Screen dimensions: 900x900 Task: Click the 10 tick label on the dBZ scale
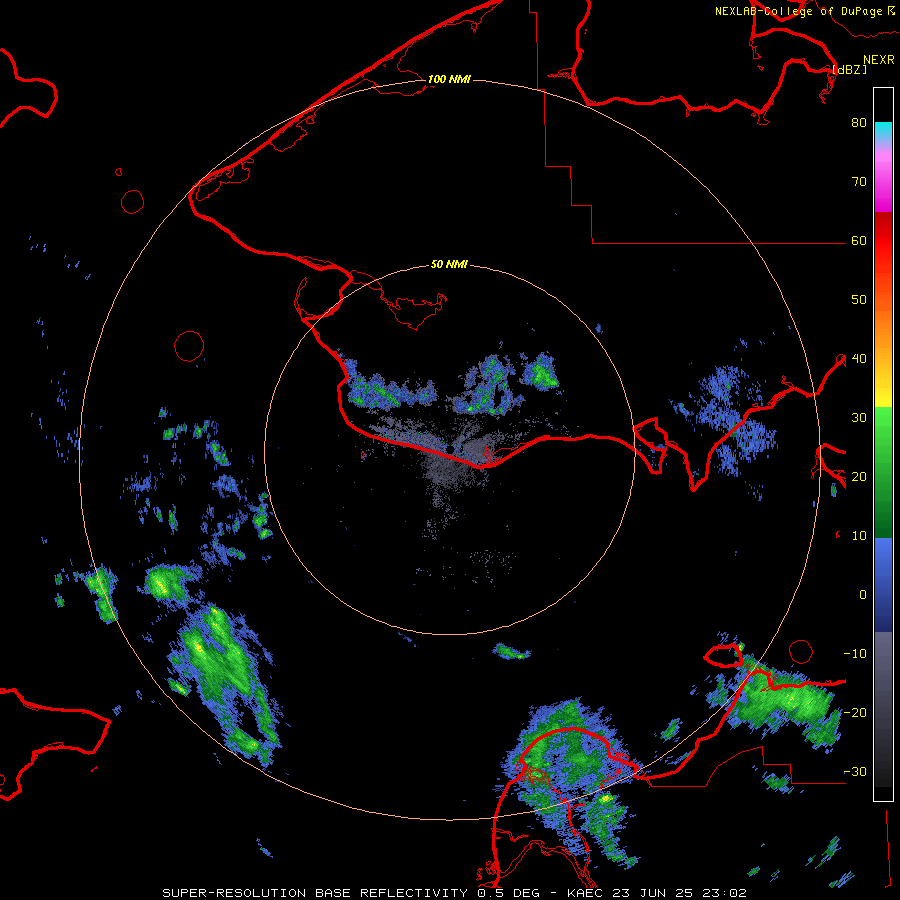[x=859, y=536]
